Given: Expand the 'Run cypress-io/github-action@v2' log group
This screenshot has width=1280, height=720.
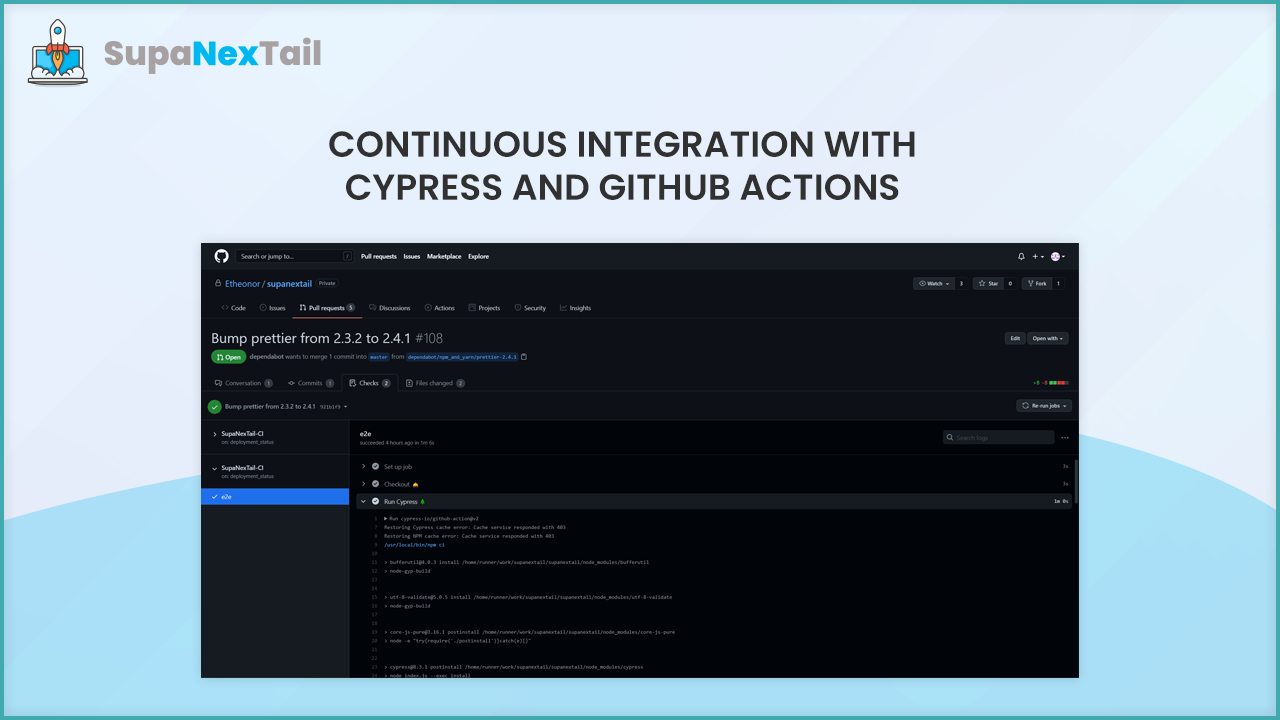Looking at the screenshot, I should [432, 518].
